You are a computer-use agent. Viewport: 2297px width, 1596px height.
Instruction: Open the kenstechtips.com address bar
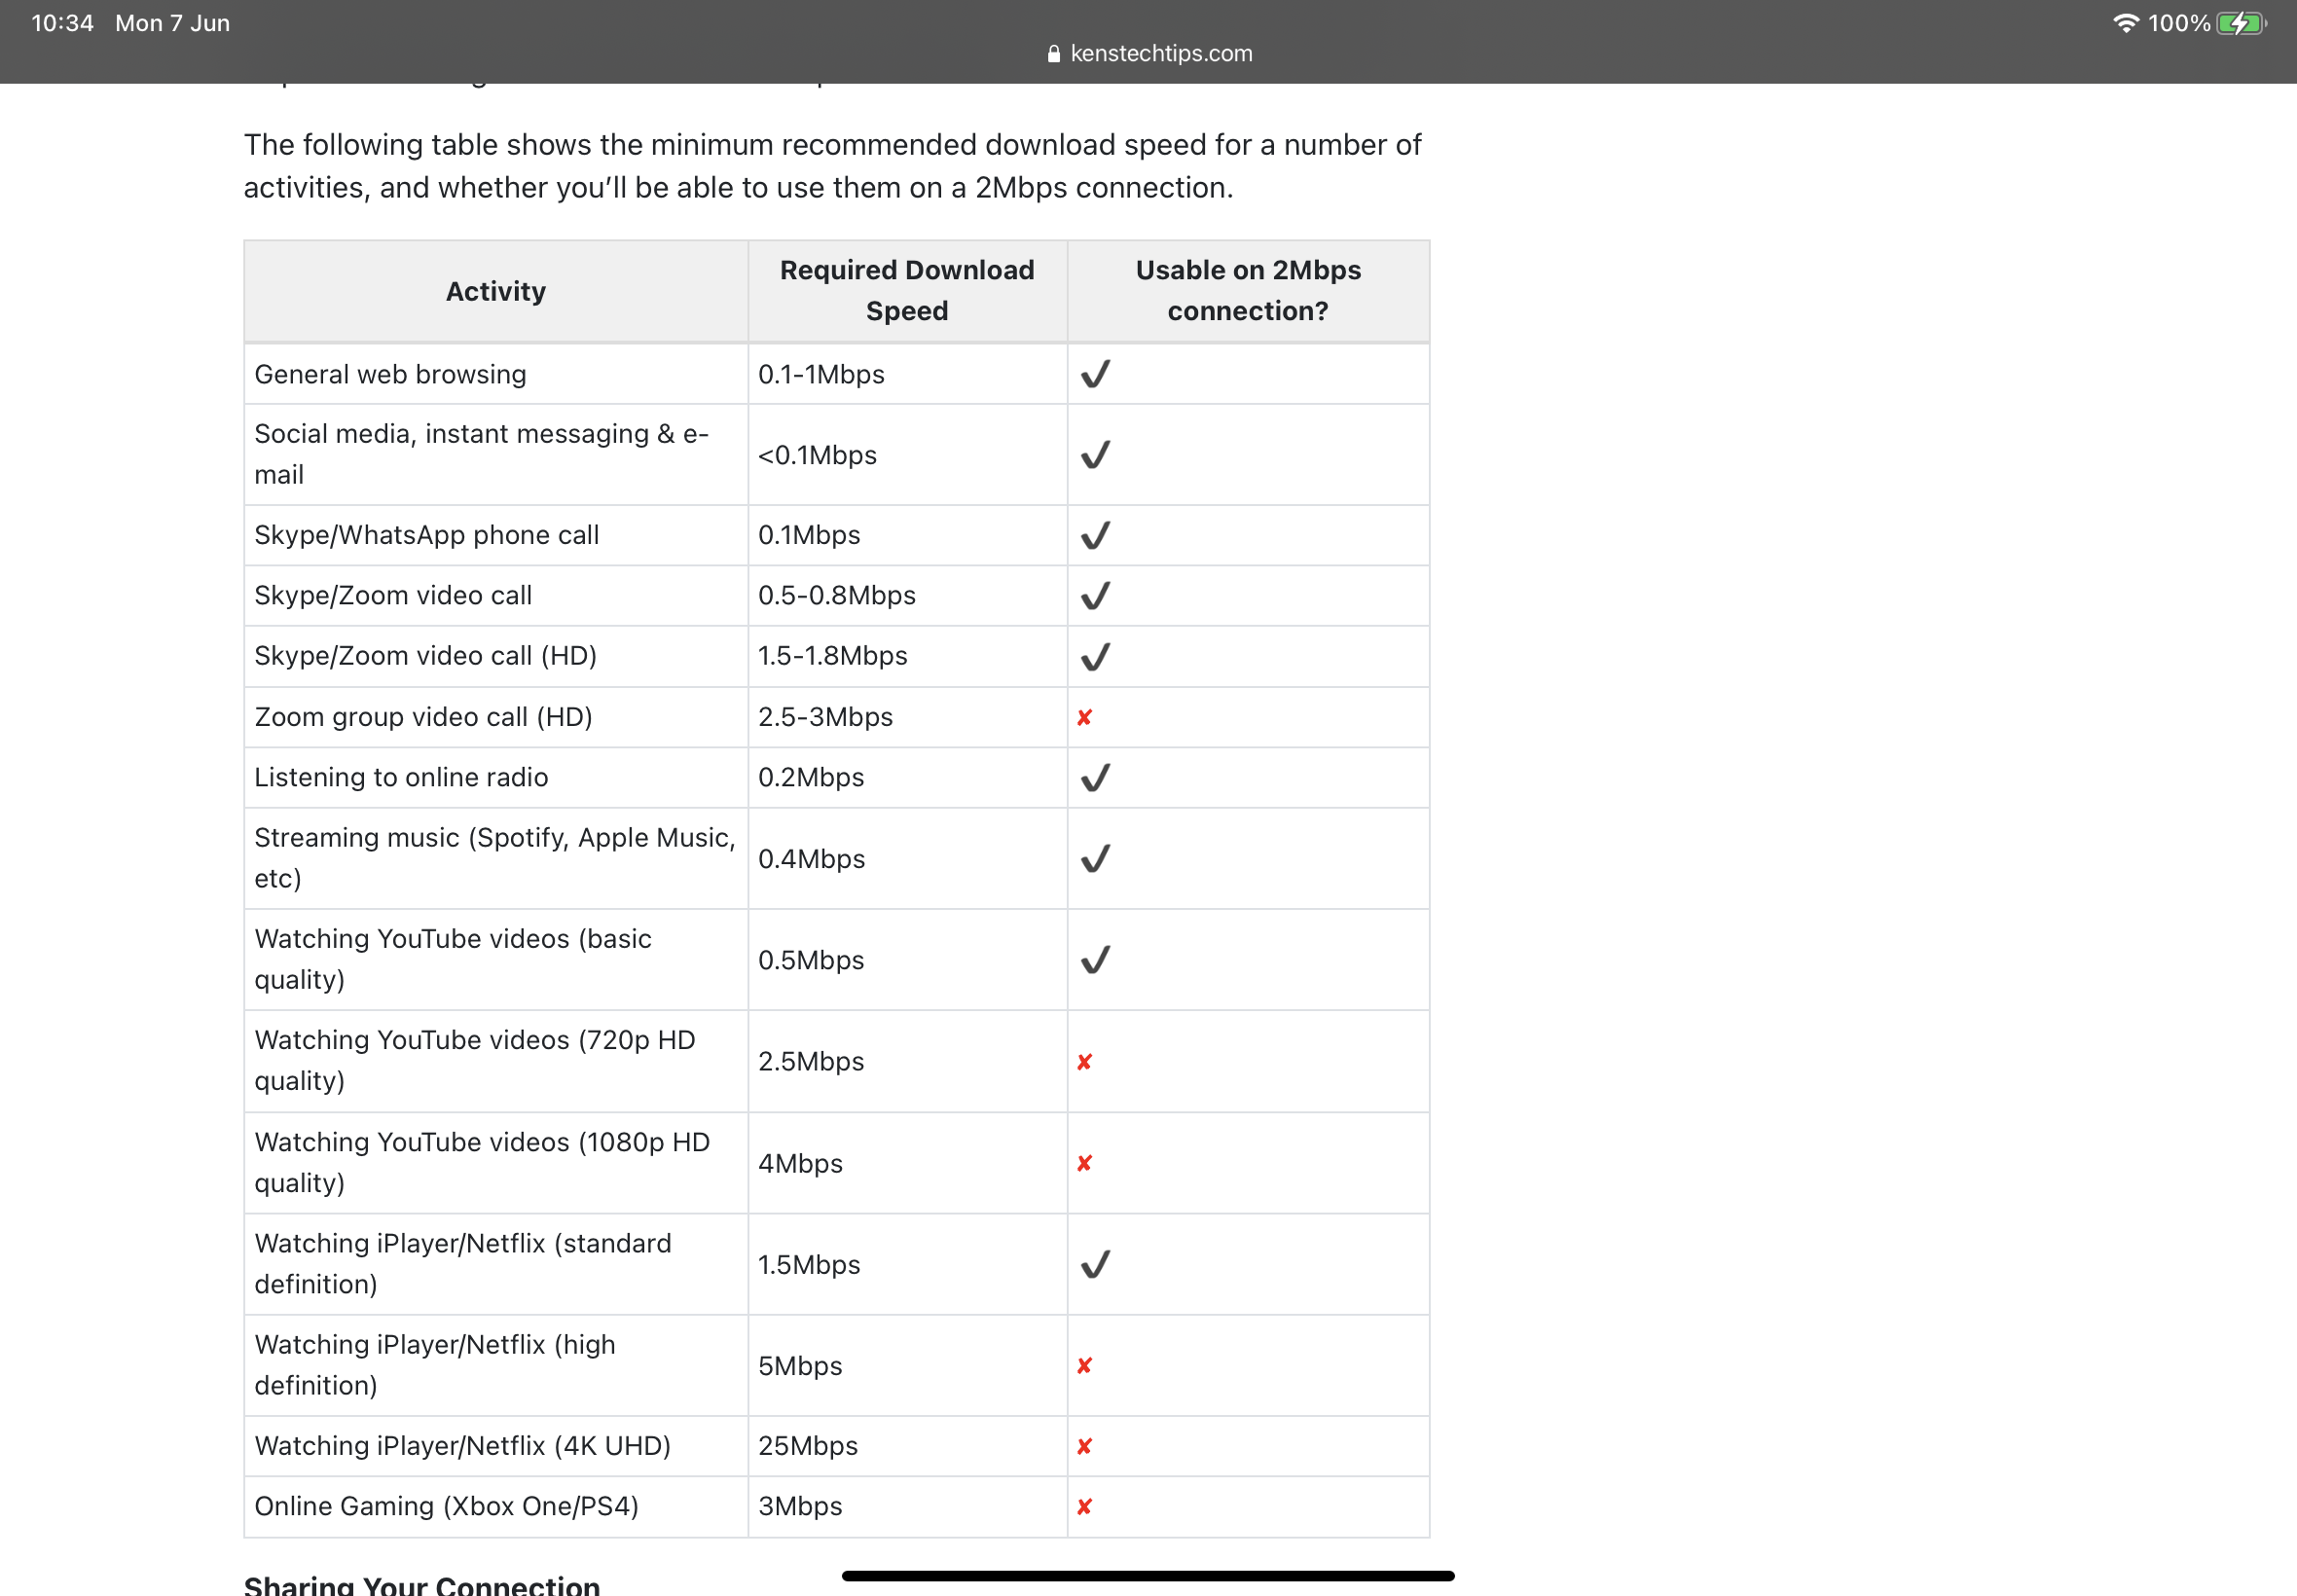1149,54
